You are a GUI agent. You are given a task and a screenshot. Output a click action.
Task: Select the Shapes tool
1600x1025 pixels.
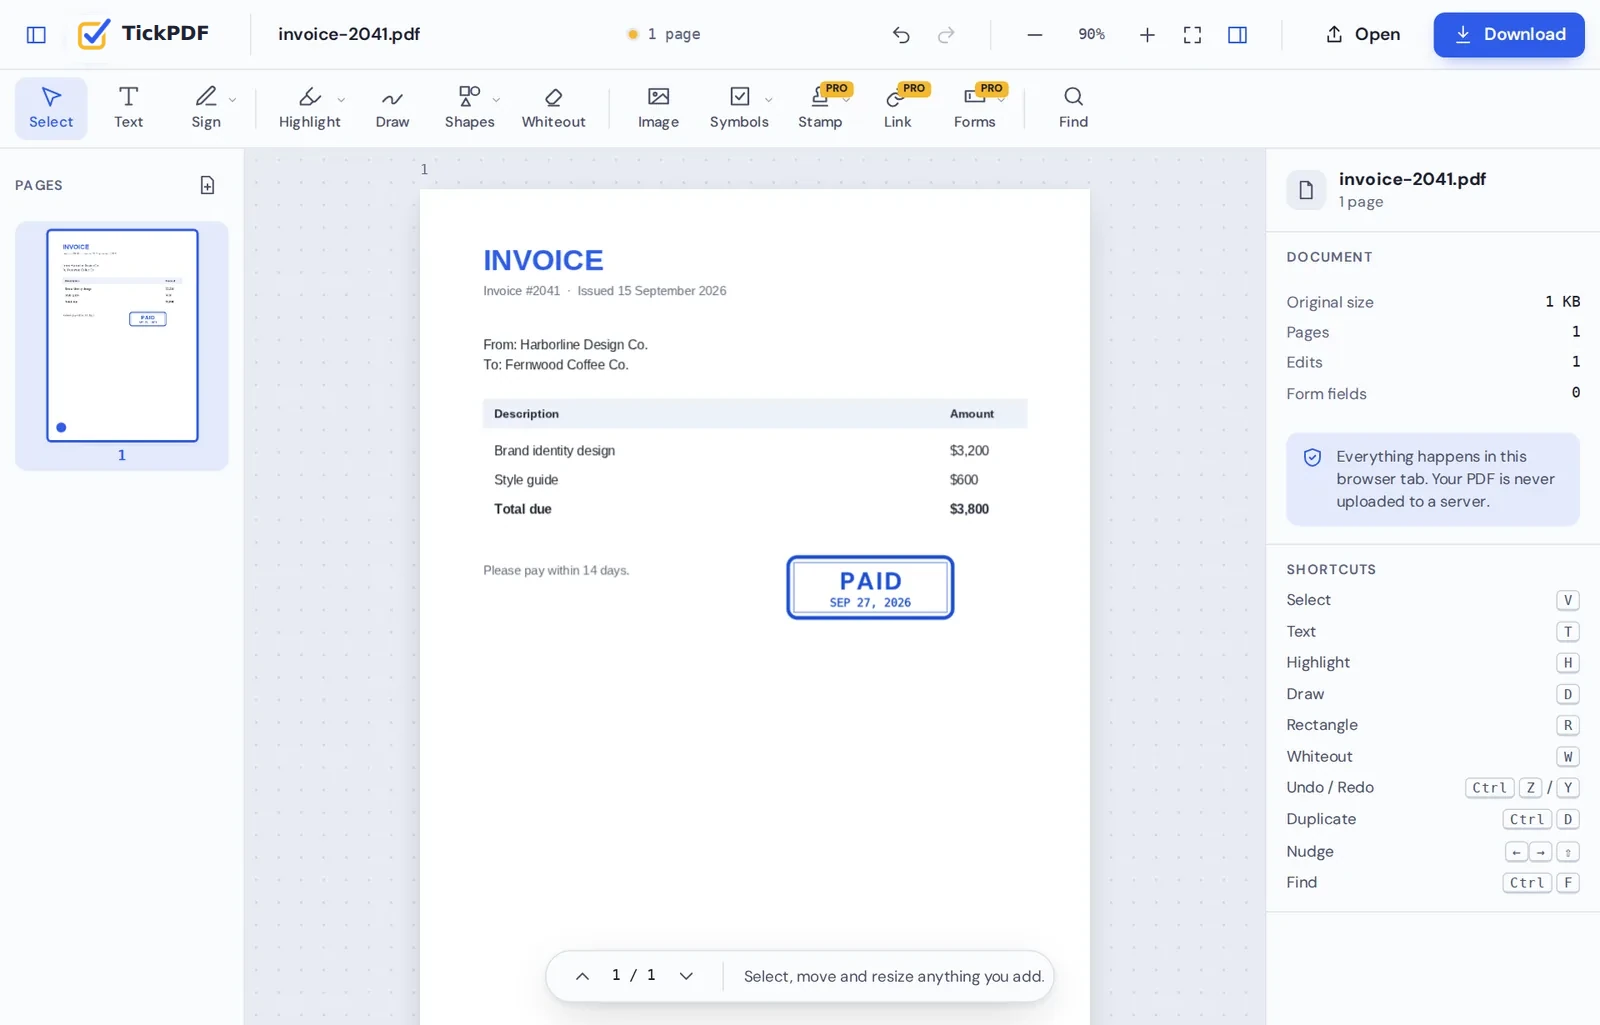pos(469,108)
